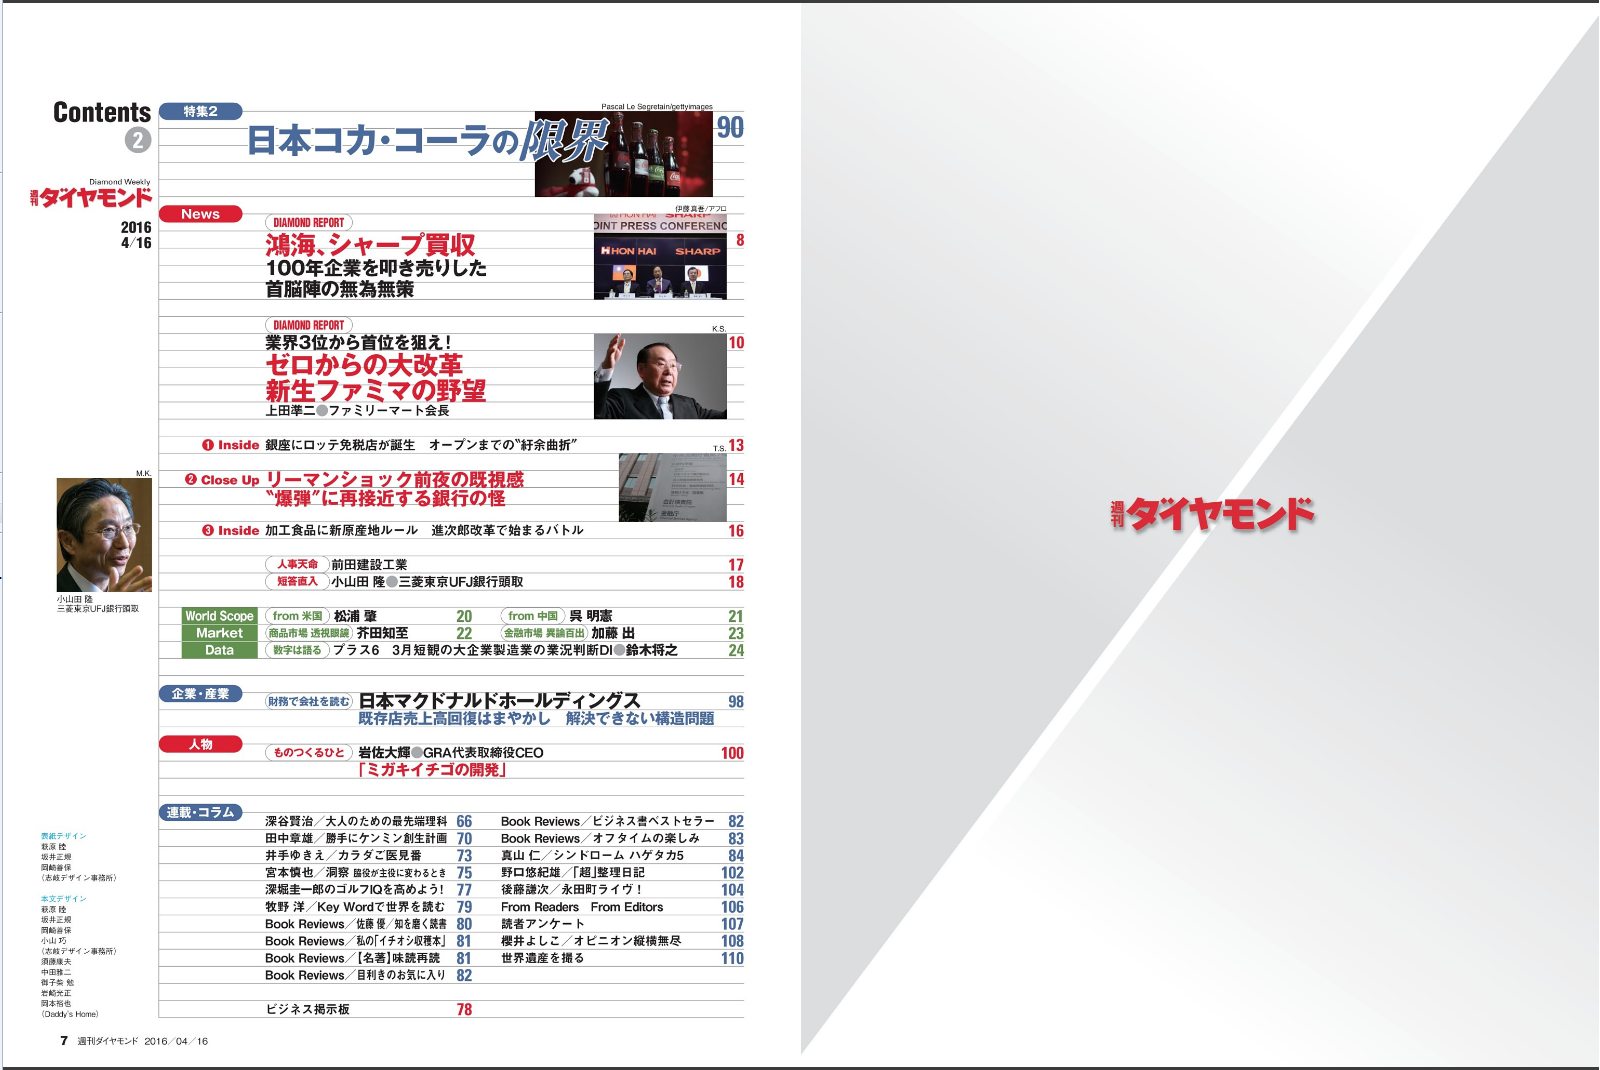Click the red News section label
This screenshot has width=1600, height=1070.
[200, 214]
